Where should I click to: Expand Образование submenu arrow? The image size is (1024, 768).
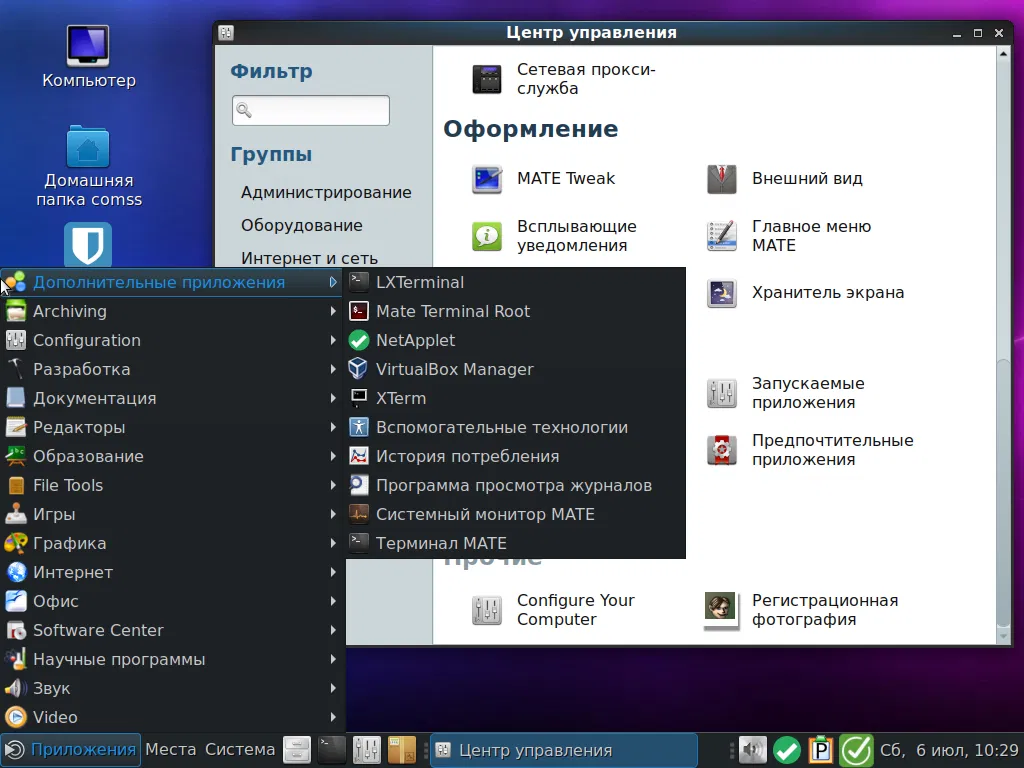(333, 456)
